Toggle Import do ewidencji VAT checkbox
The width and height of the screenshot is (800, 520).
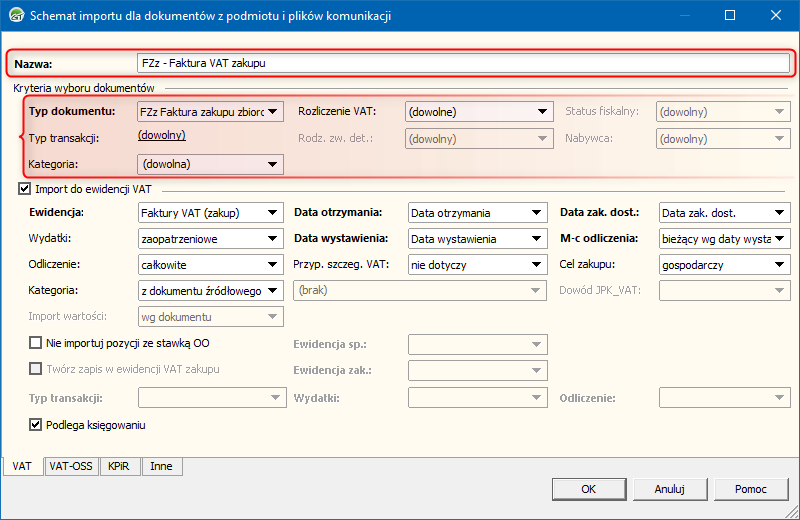coord(25,188)
